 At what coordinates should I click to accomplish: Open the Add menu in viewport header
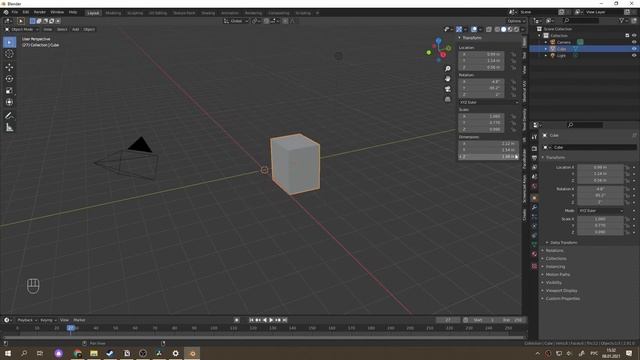(76, 29)
